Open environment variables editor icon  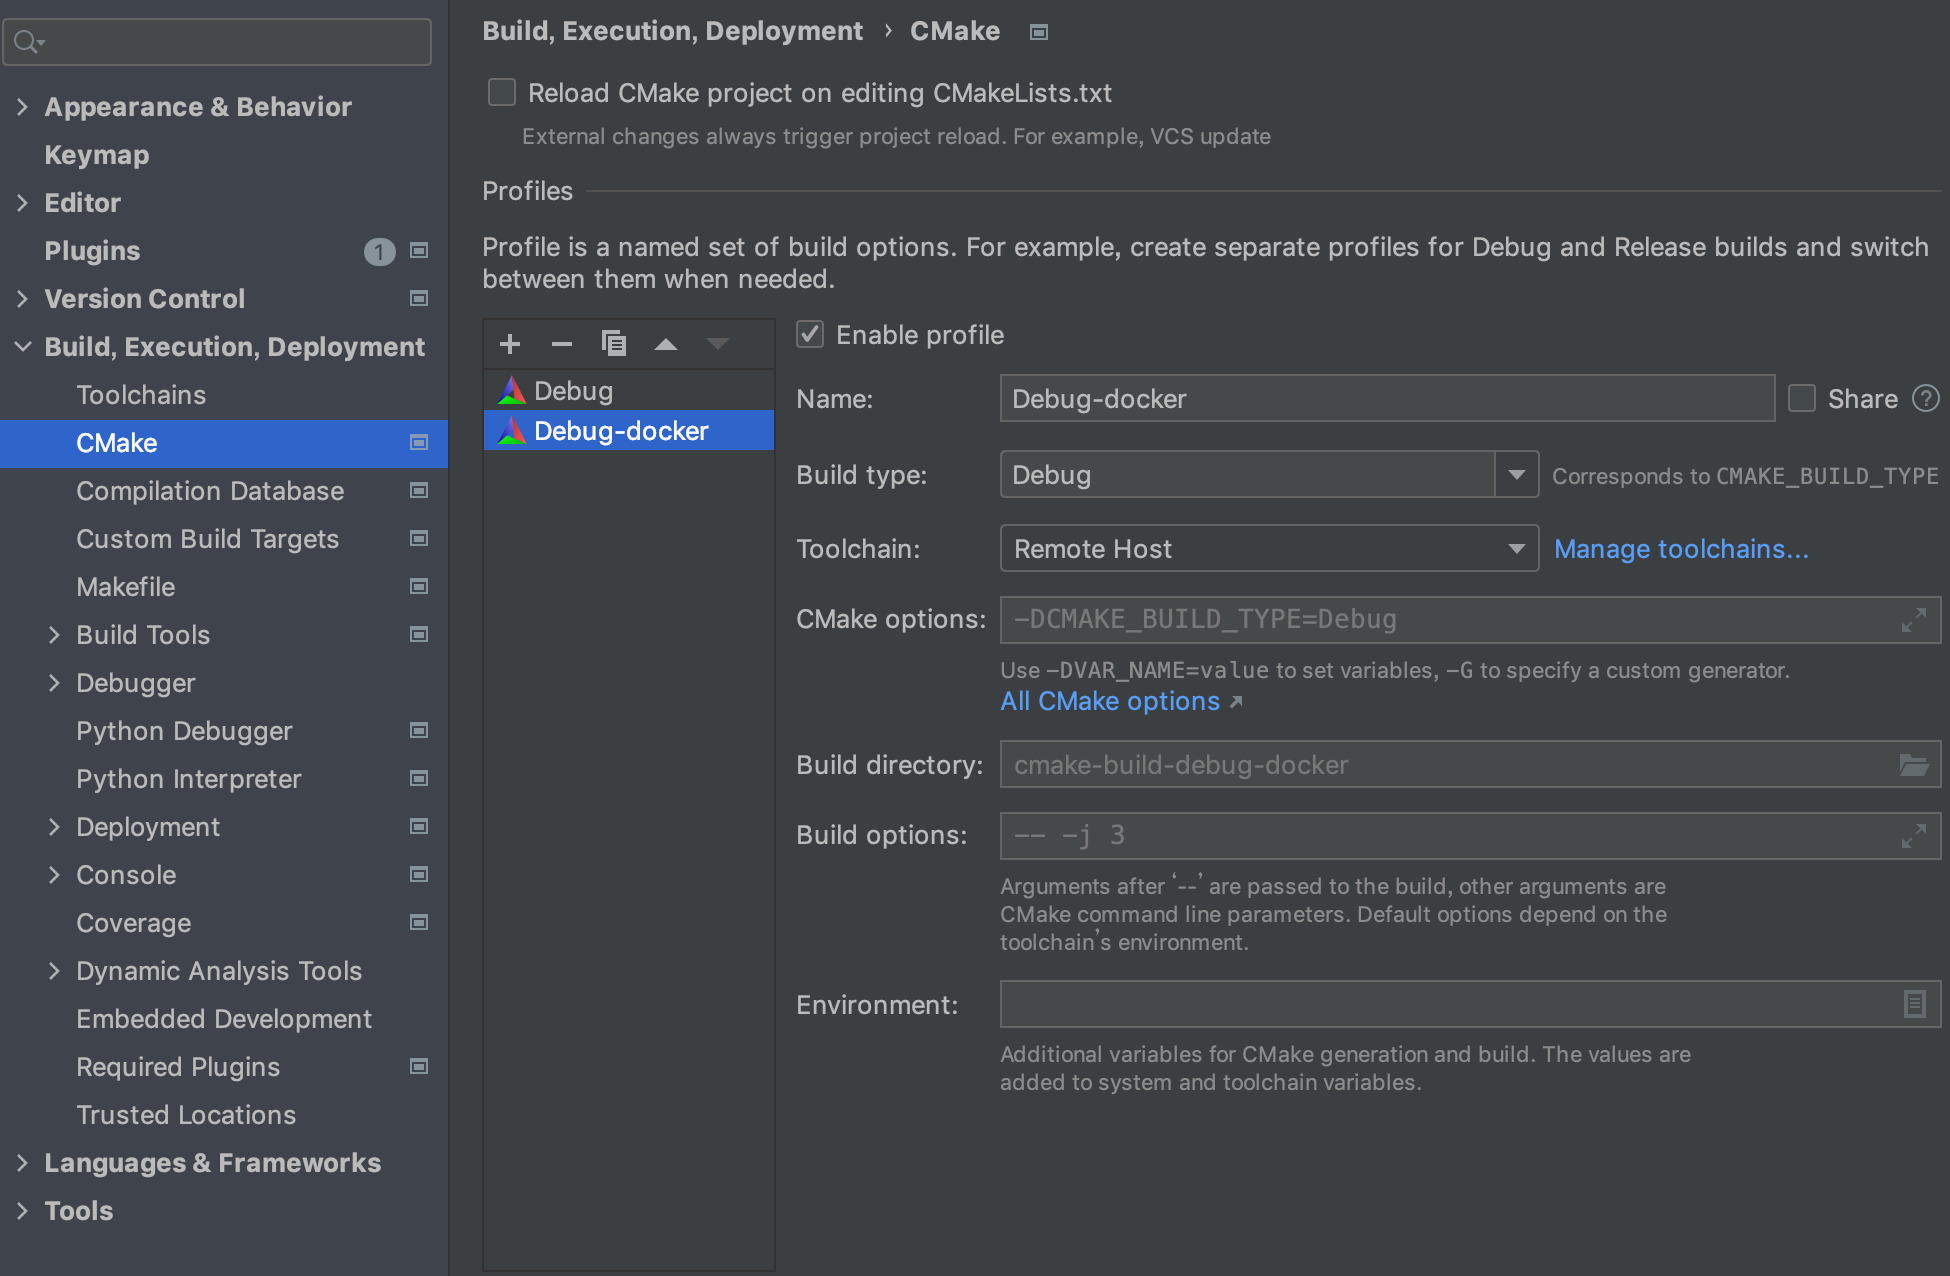tap(1914, 1004)
